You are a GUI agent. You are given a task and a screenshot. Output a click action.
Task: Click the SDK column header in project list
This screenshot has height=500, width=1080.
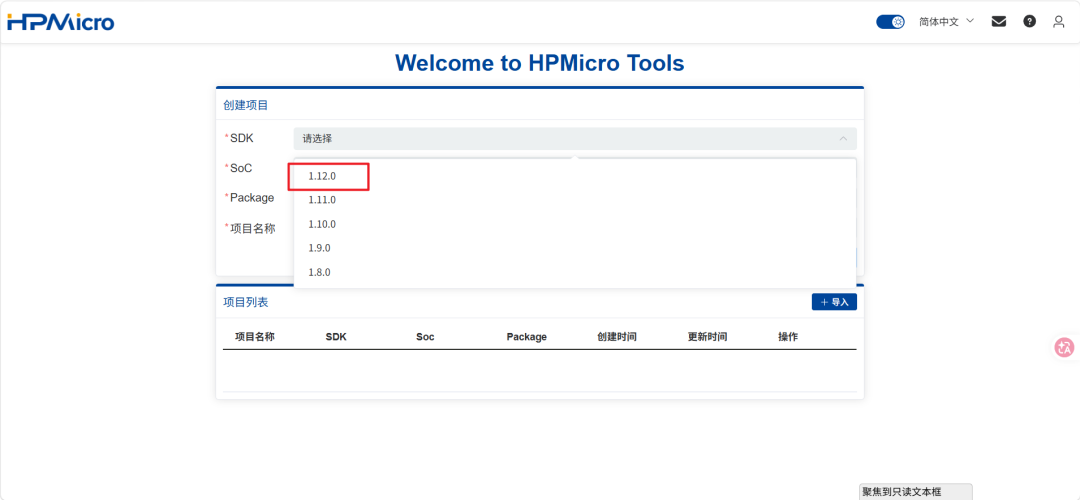(x=336, y=337)
